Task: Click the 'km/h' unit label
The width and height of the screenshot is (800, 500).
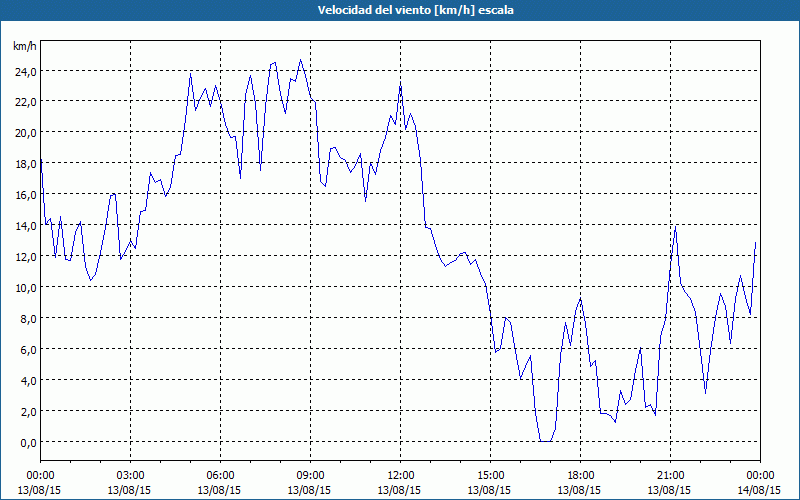Action: coord(24,46)
